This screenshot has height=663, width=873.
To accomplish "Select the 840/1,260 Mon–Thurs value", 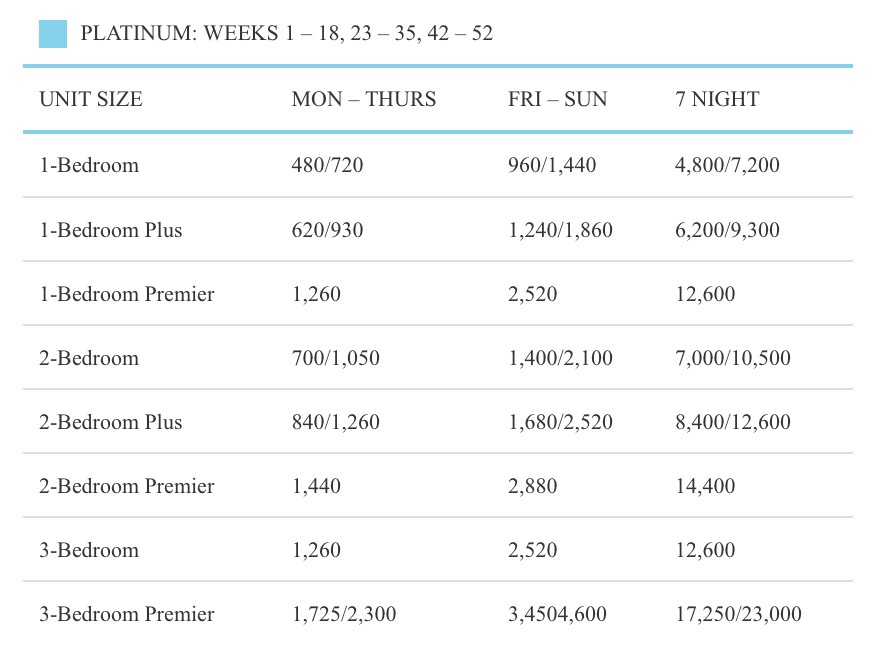I will (x=335, y=422).
